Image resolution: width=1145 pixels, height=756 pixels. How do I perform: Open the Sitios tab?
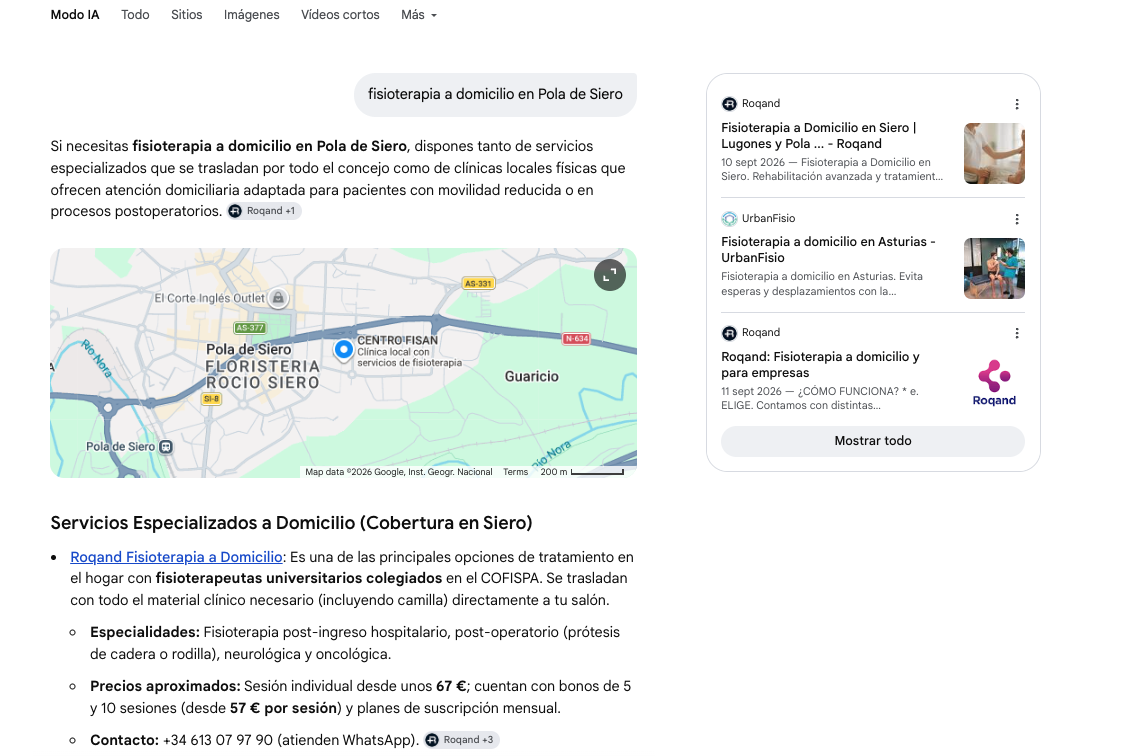point(186,15)
